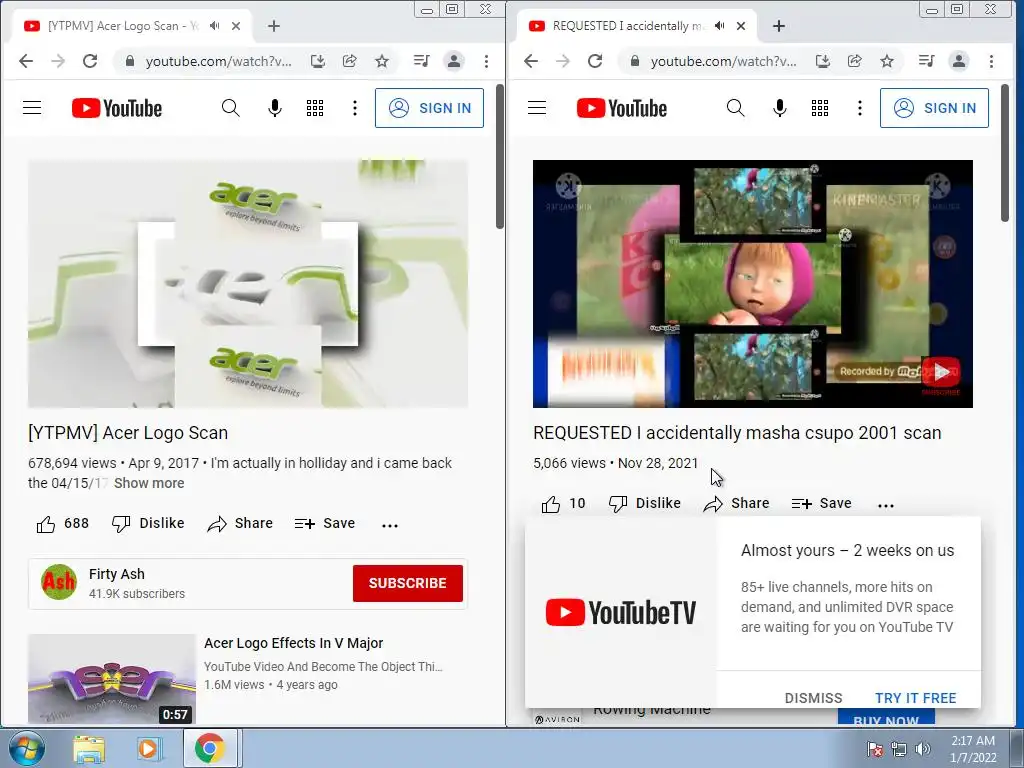Open media controls in left Chrome window

421,61
